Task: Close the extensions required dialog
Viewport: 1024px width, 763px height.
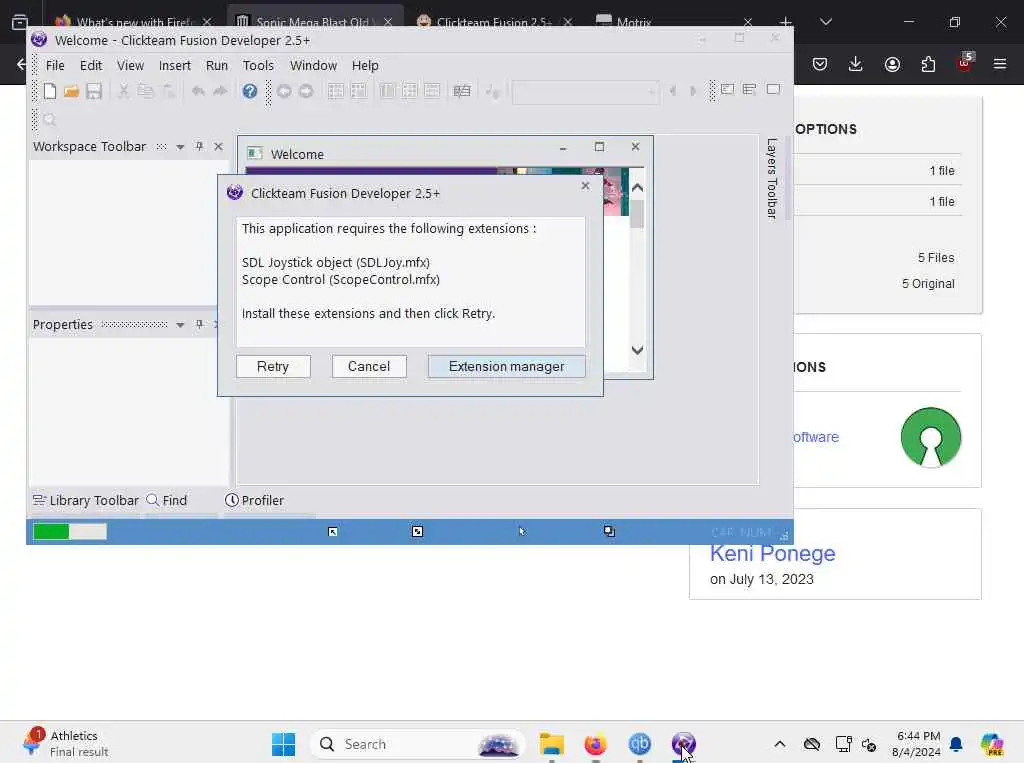Action: pos(585,186)
